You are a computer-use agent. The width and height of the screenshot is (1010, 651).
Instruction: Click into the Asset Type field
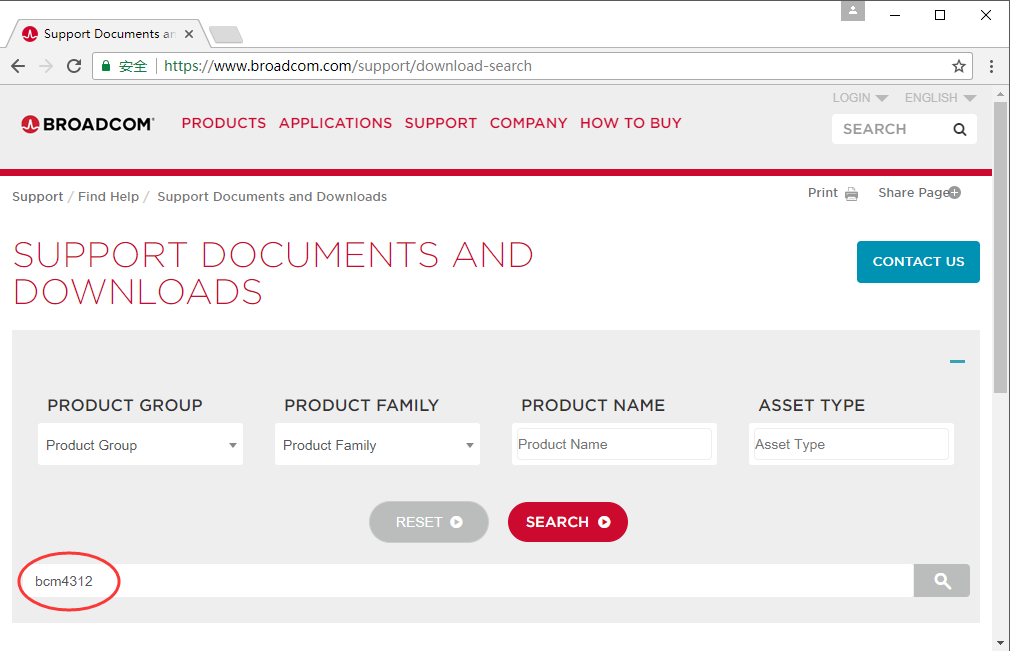click(x=851, y=444)
